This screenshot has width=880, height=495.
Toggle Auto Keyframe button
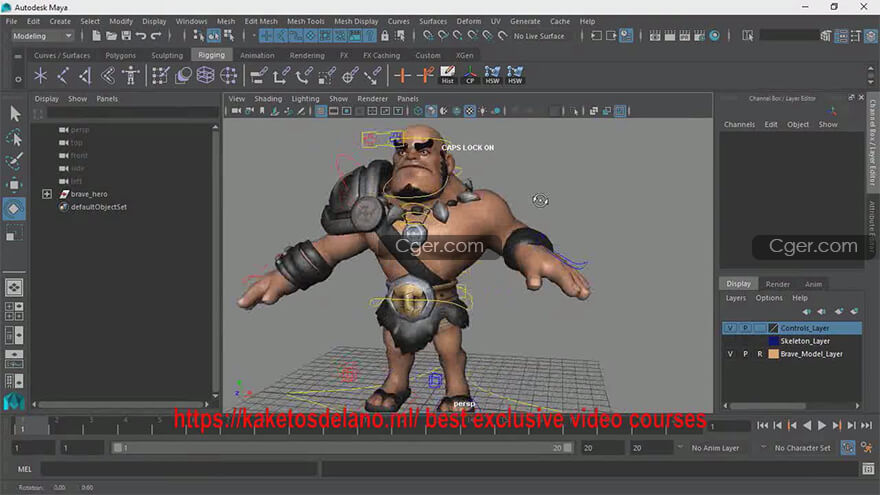point(847,447)
